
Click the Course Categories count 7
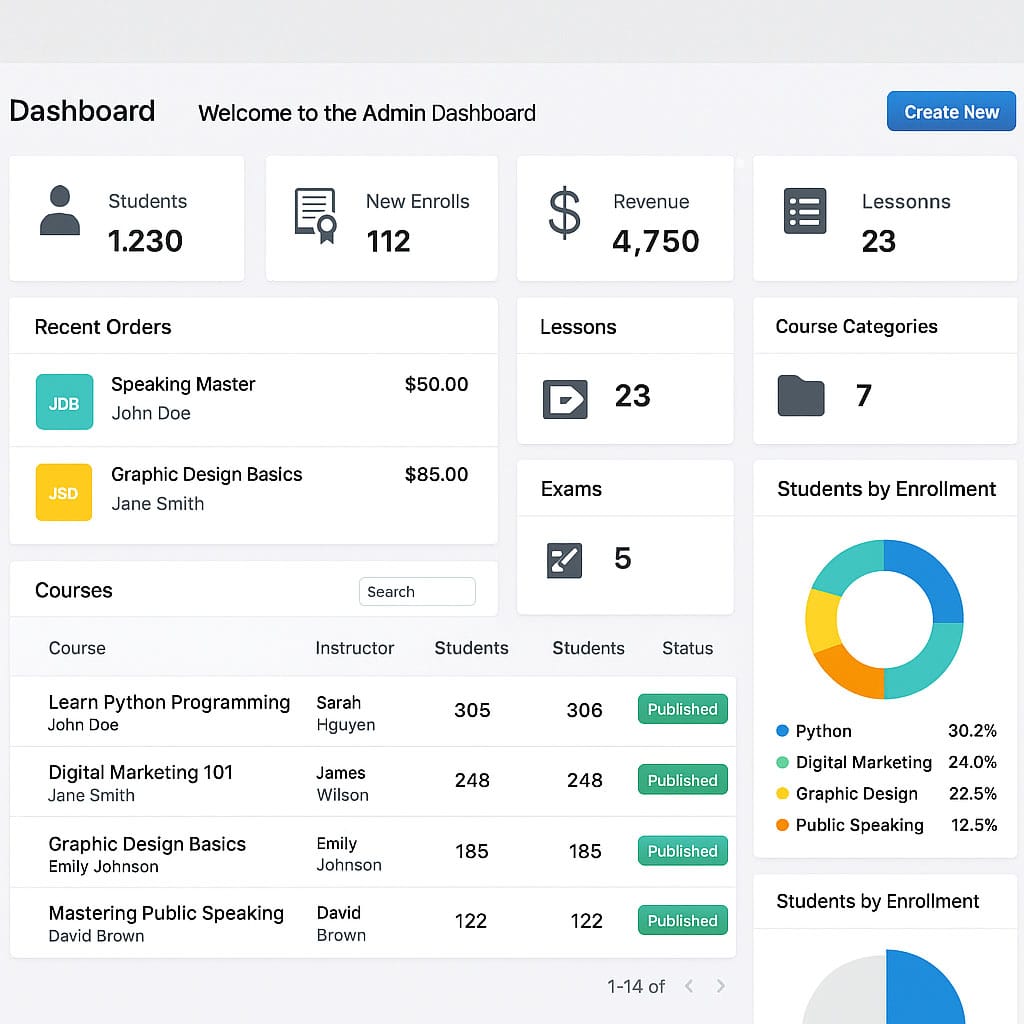click(x=863, y=395)
